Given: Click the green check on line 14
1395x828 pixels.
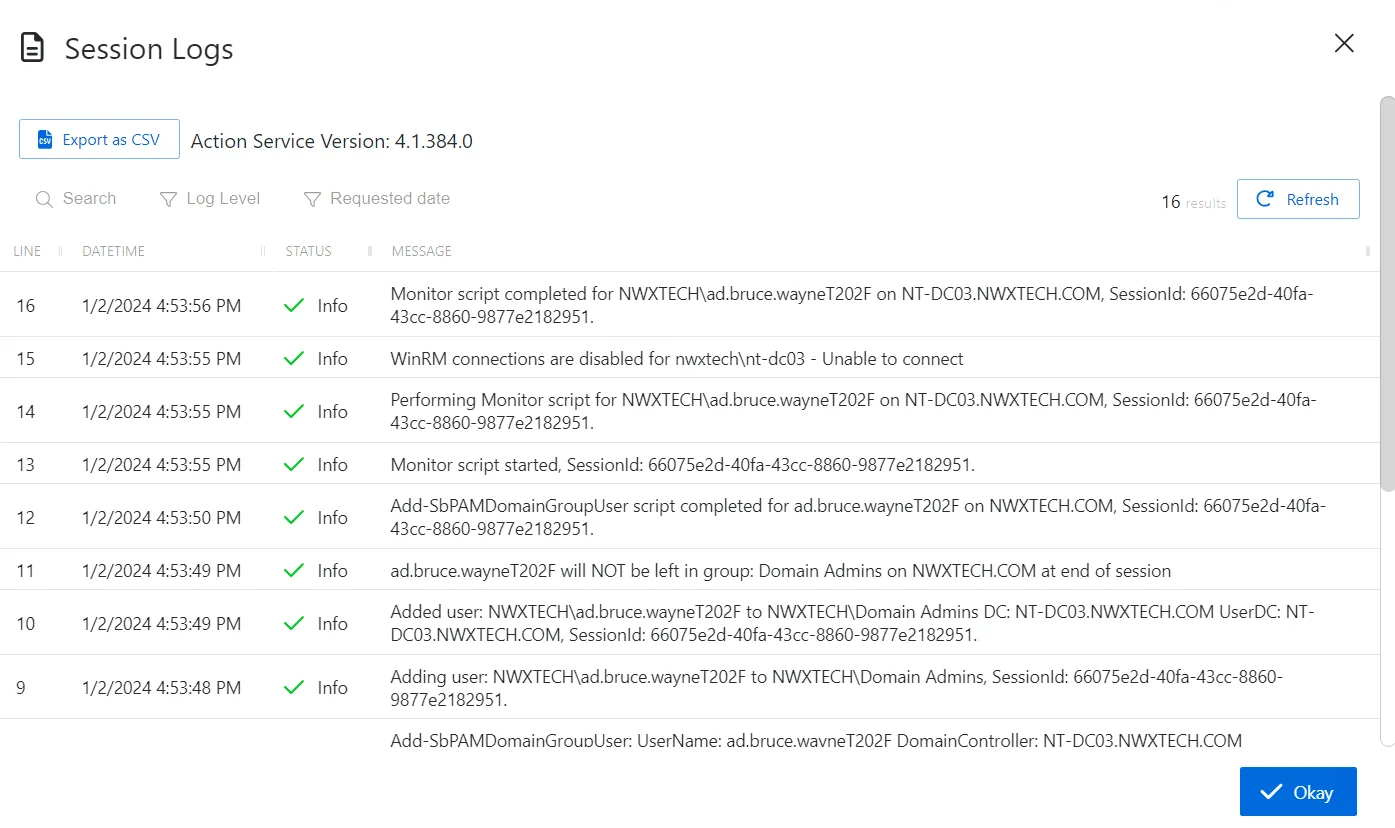Looking at the screenshot, I should 294,412.
